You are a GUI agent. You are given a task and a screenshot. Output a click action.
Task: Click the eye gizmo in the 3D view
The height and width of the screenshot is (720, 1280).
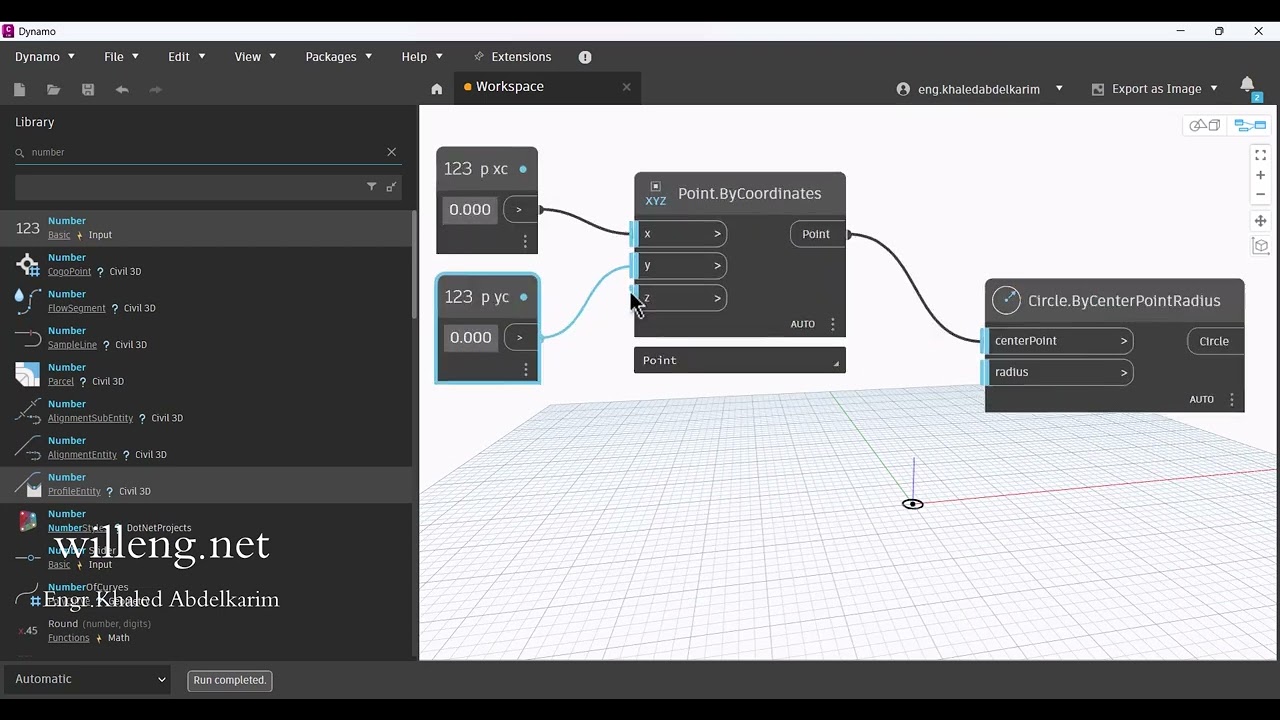coord(912,504)
